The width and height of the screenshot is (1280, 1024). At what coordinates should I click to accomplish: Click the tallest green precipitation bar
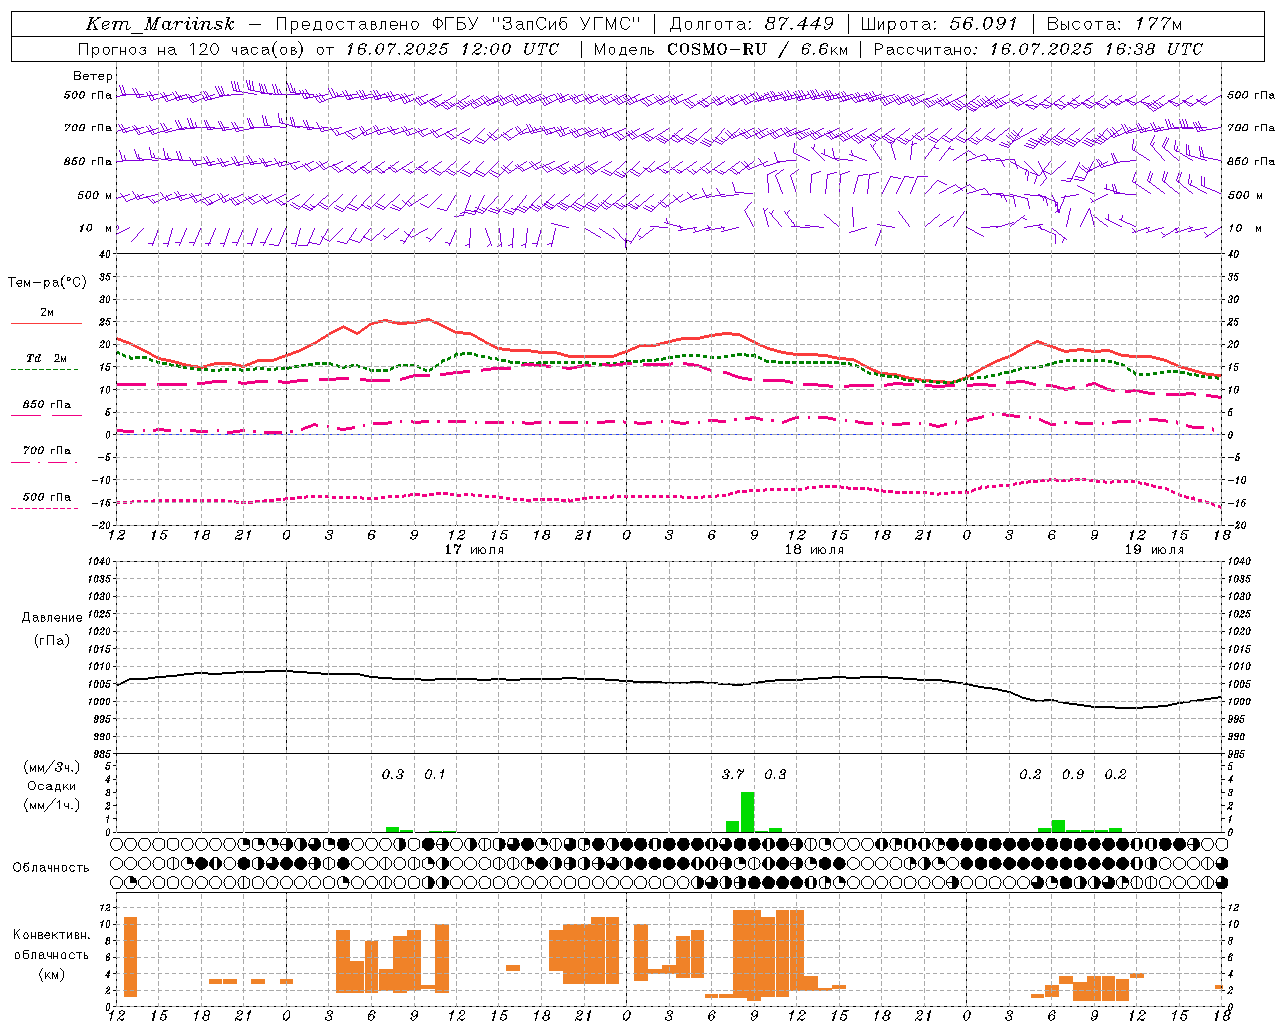747,812
